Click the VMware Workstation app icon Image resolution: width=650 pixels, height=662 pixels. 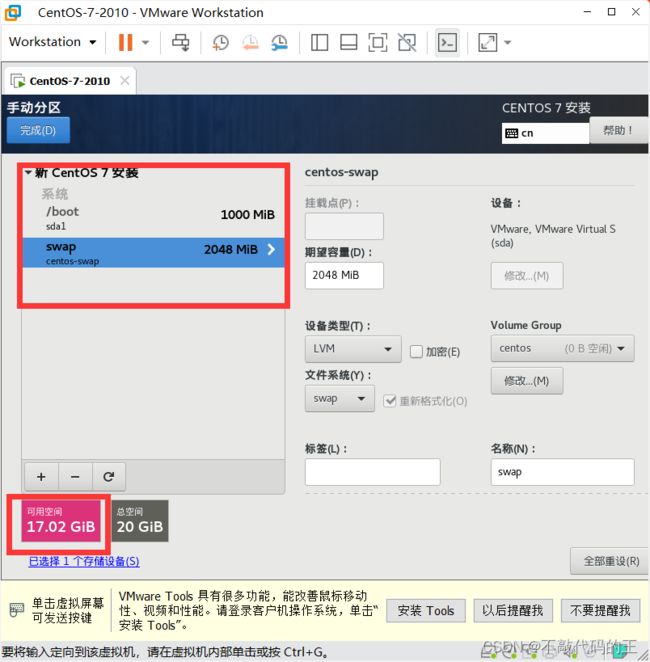pos(13,13)
